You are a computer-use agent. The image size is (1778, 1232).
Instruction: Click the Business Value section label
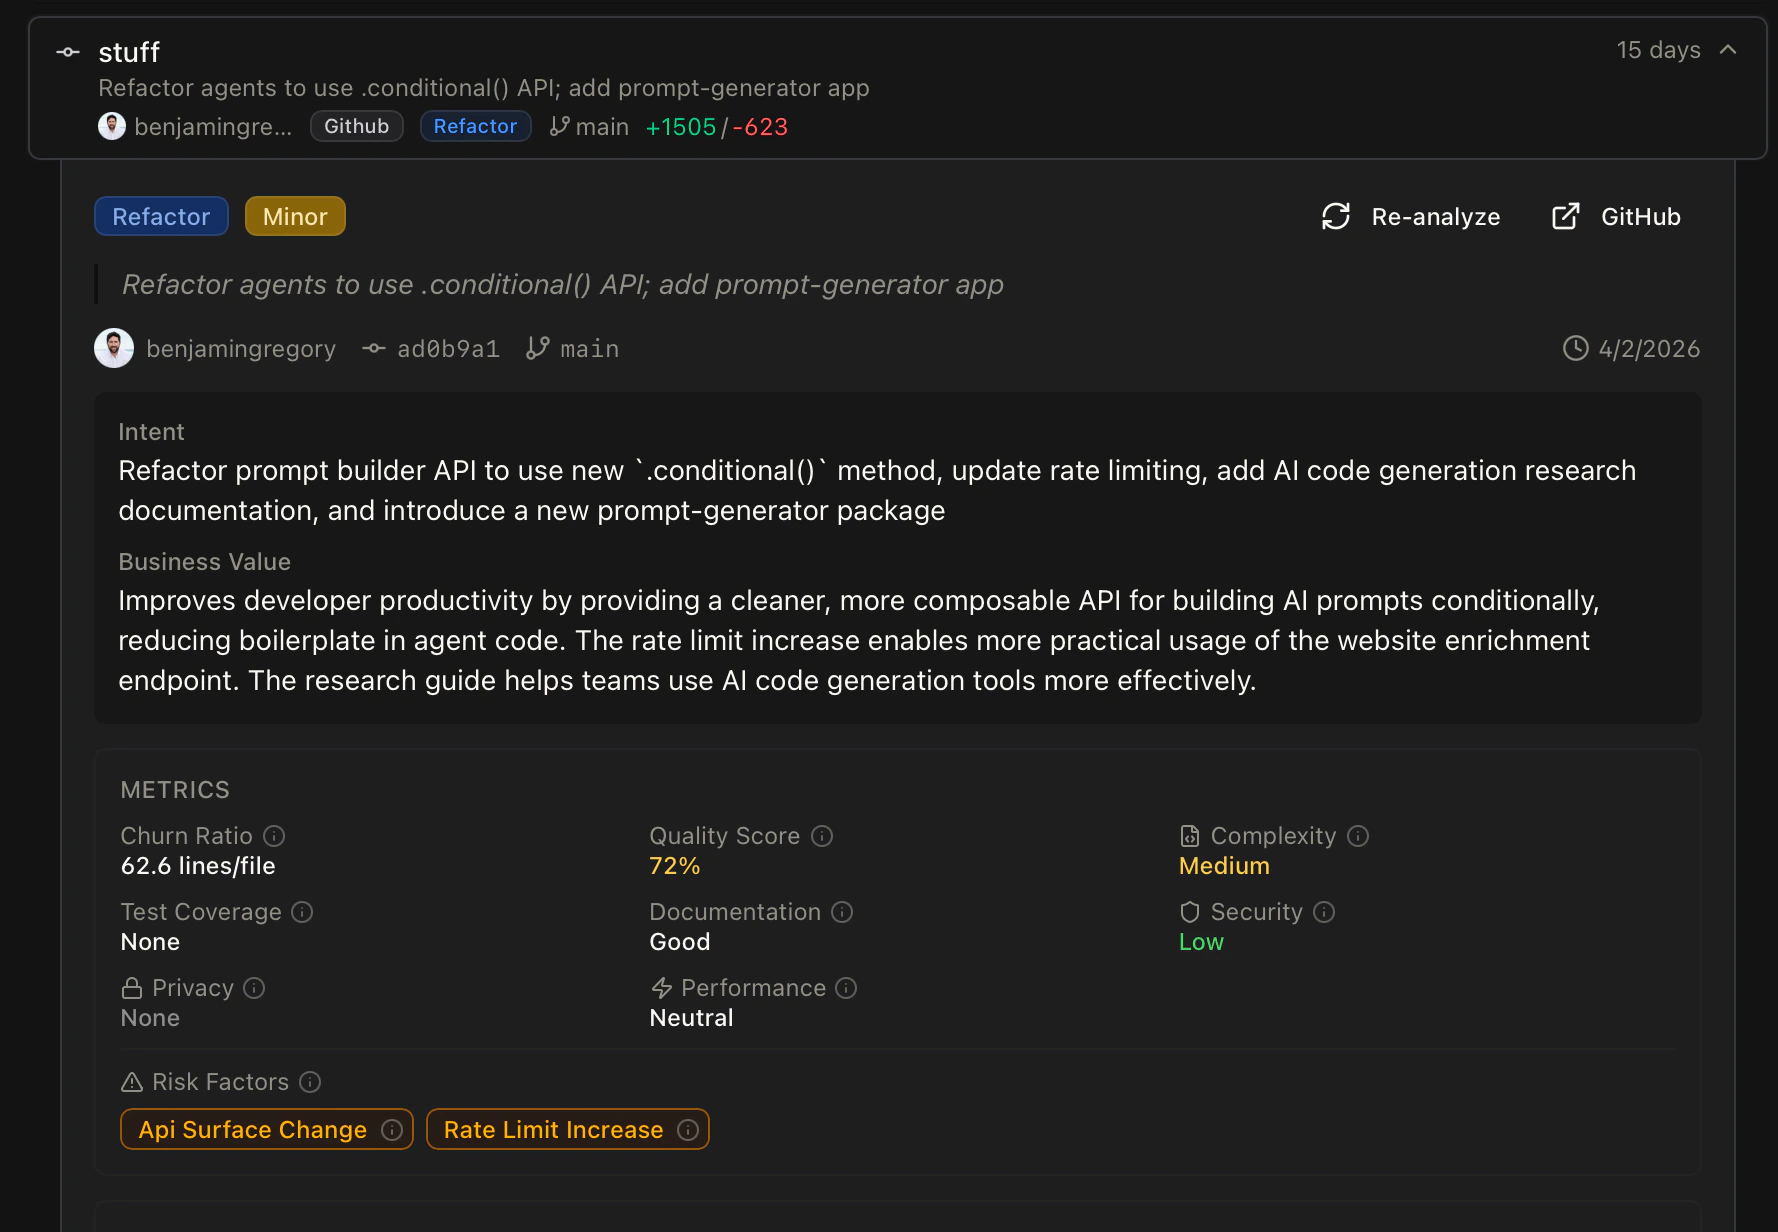tap(204, 562)
